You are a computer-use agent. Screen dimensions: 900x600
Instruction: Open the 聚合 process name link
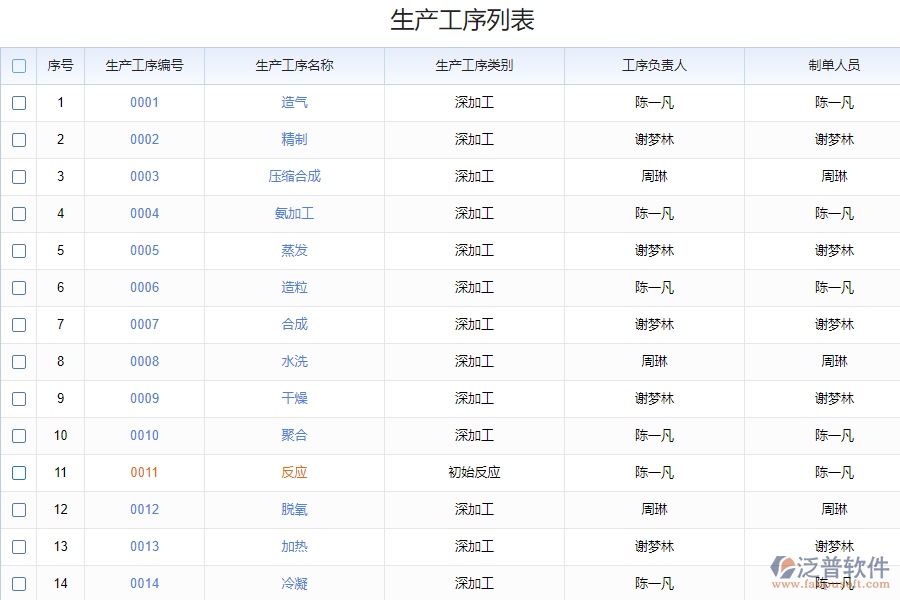294,435
